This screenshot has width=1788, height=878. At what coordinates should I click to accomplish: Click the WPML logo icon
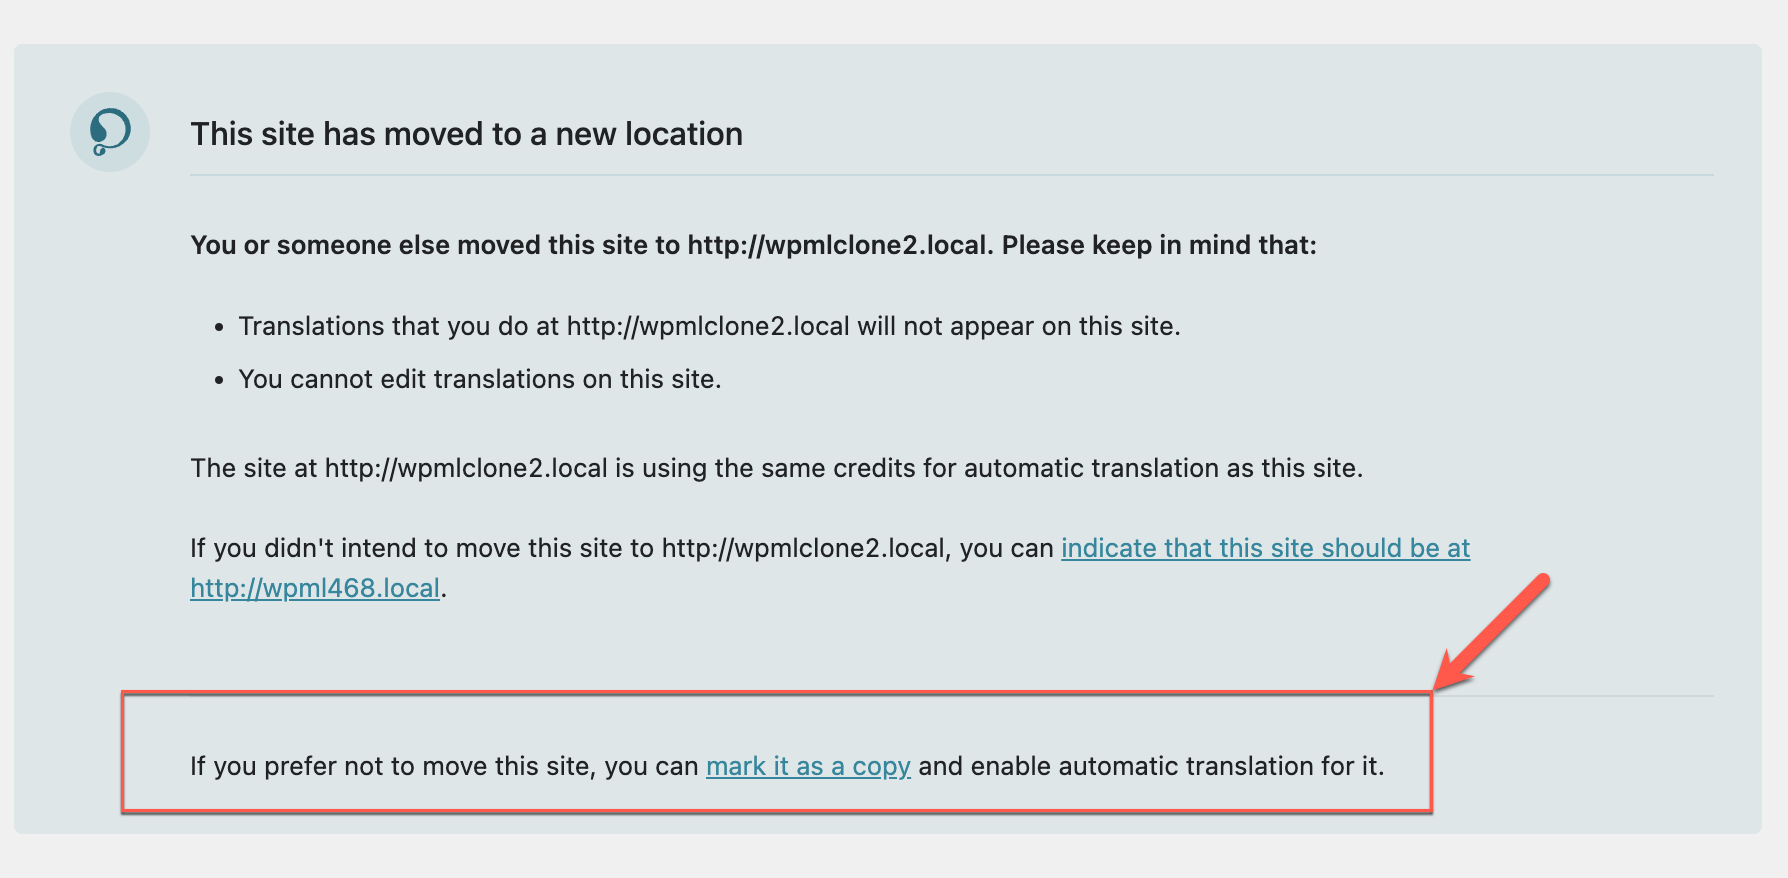pyautogui.click(x=110, y=132)
